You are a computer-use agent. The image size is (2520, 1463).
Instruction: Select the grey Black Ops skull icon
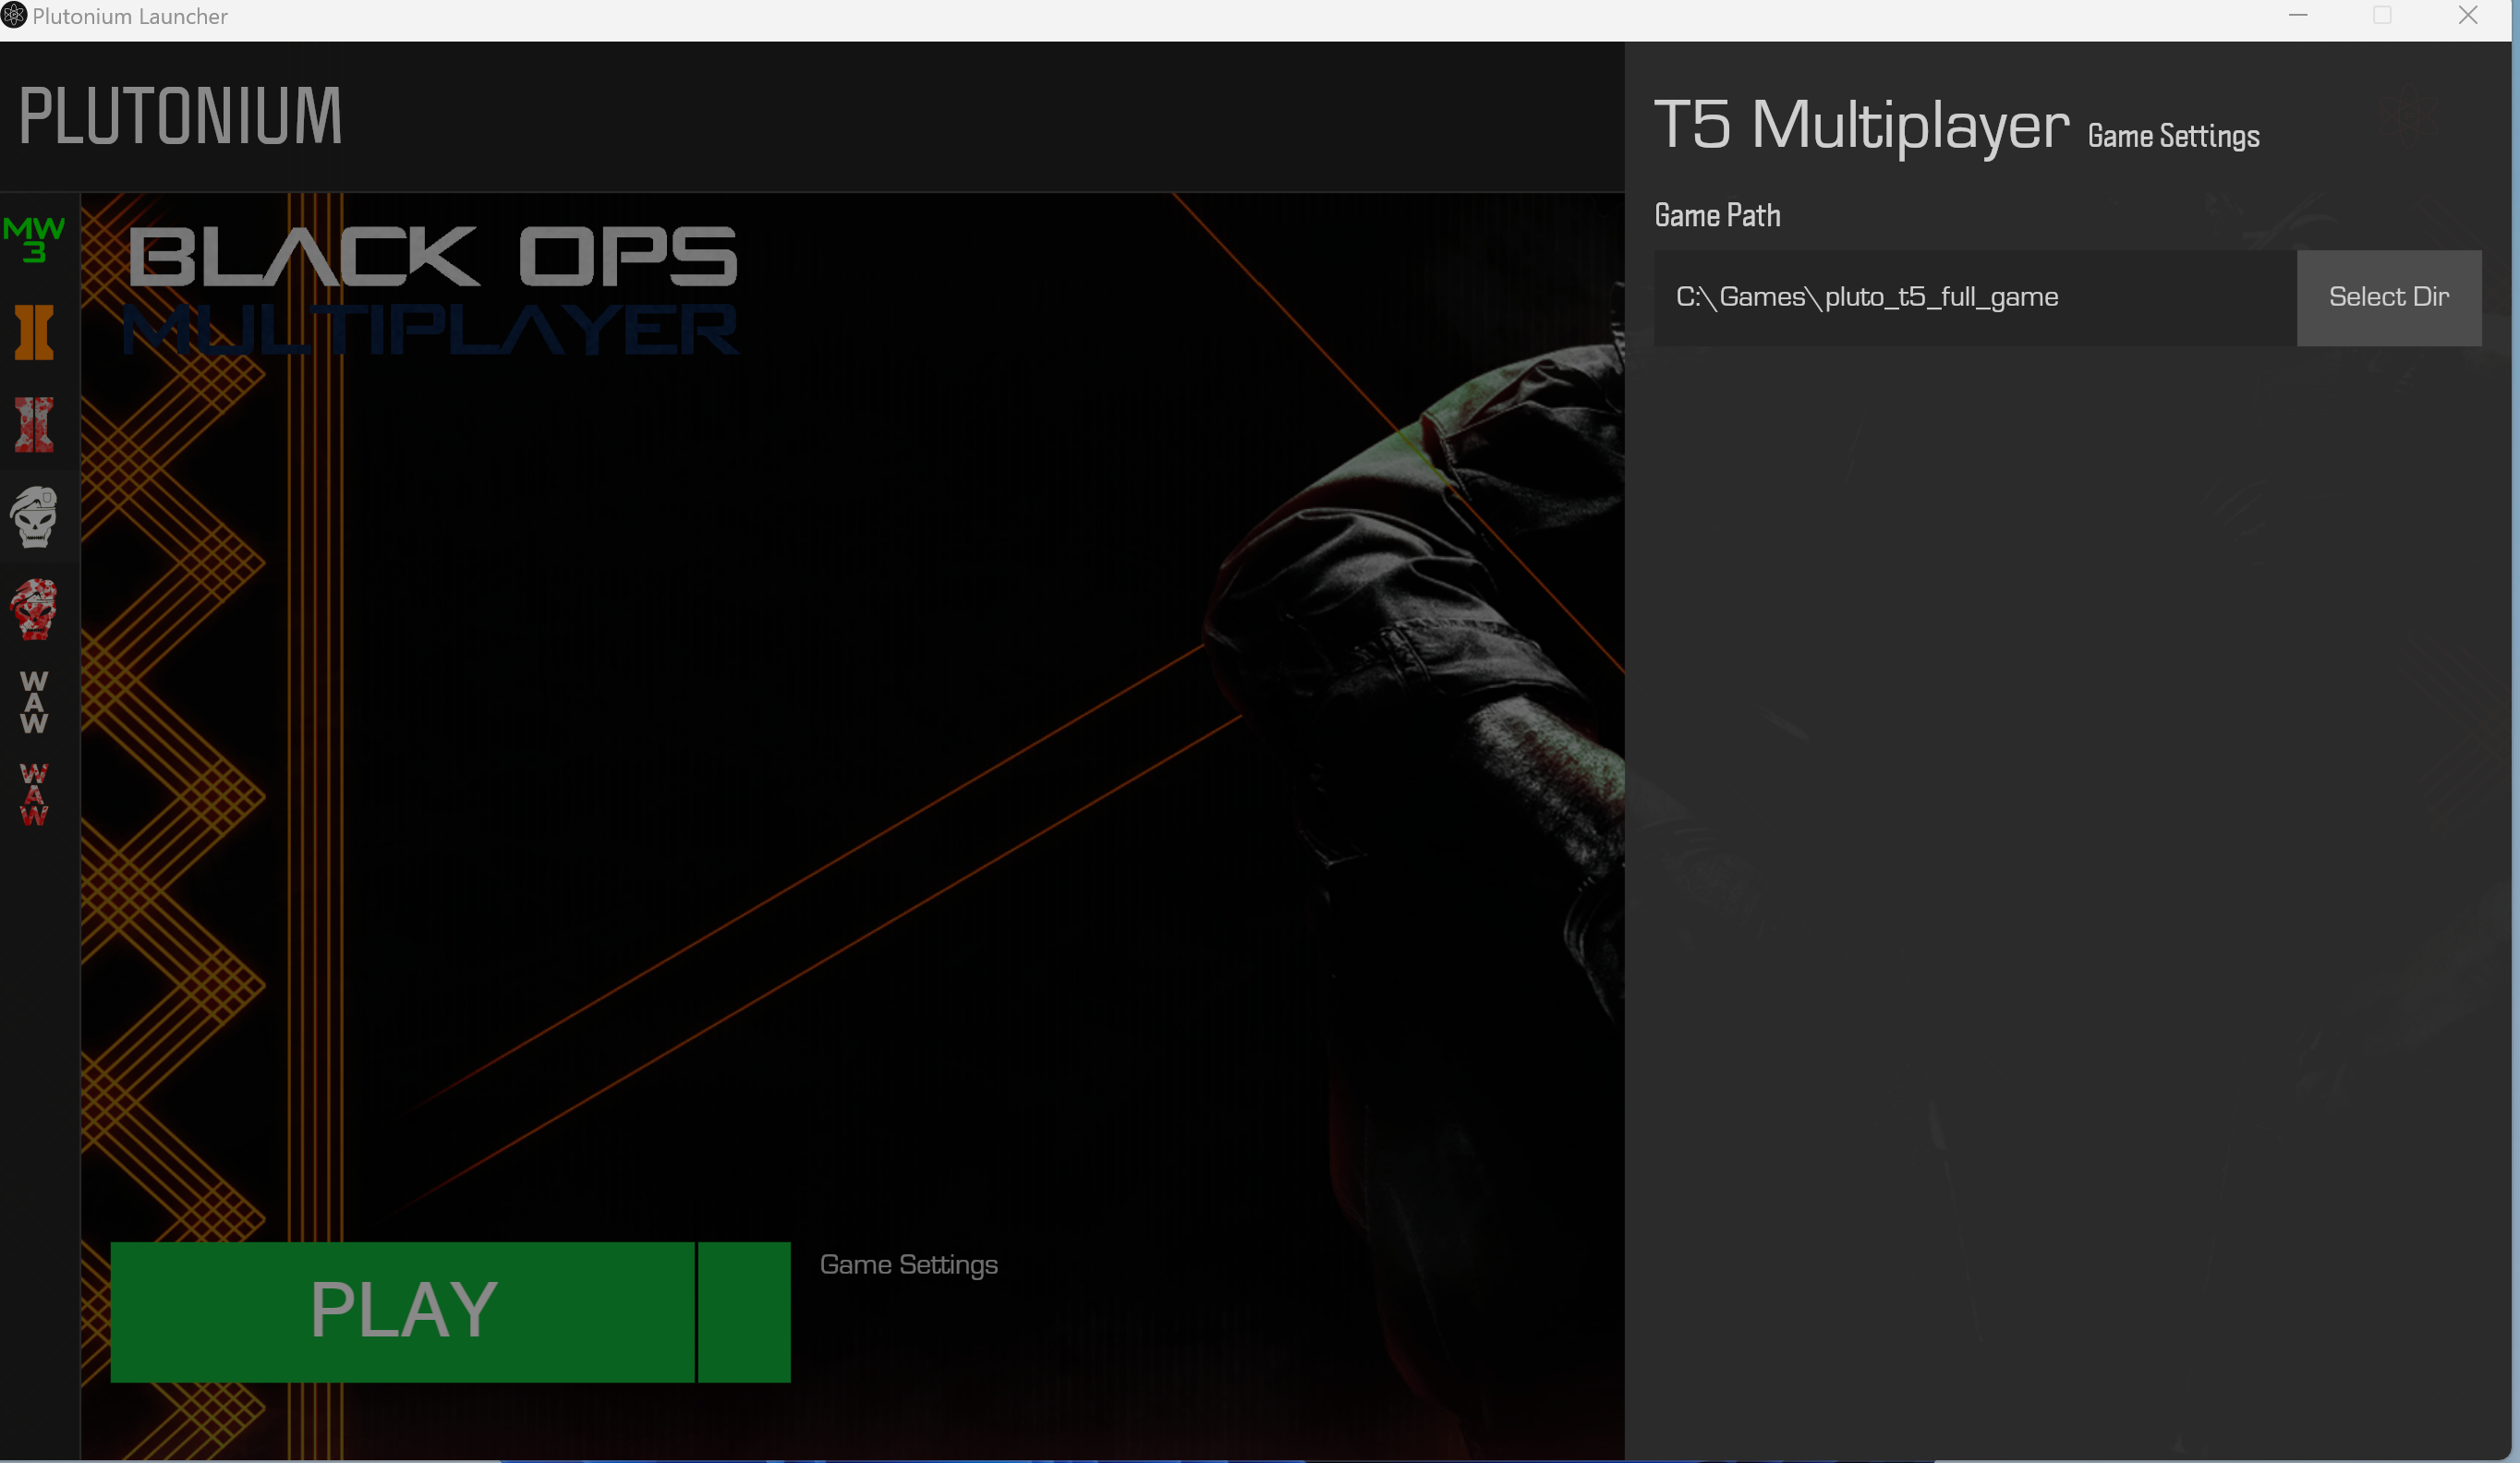(x=34, y=517)
